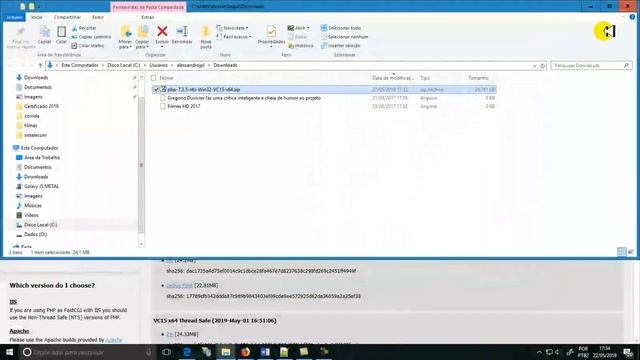Click in the Pesquisar Downloads search box
Viewport: 640px width, 360px height.
tap(591, 65)
